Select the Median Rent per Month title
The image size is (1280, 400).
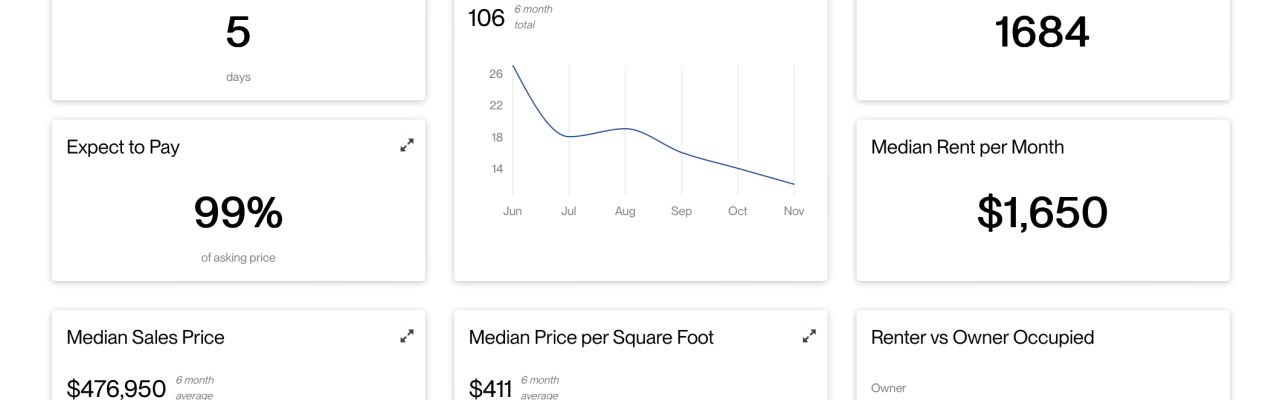tap(967, 147)
